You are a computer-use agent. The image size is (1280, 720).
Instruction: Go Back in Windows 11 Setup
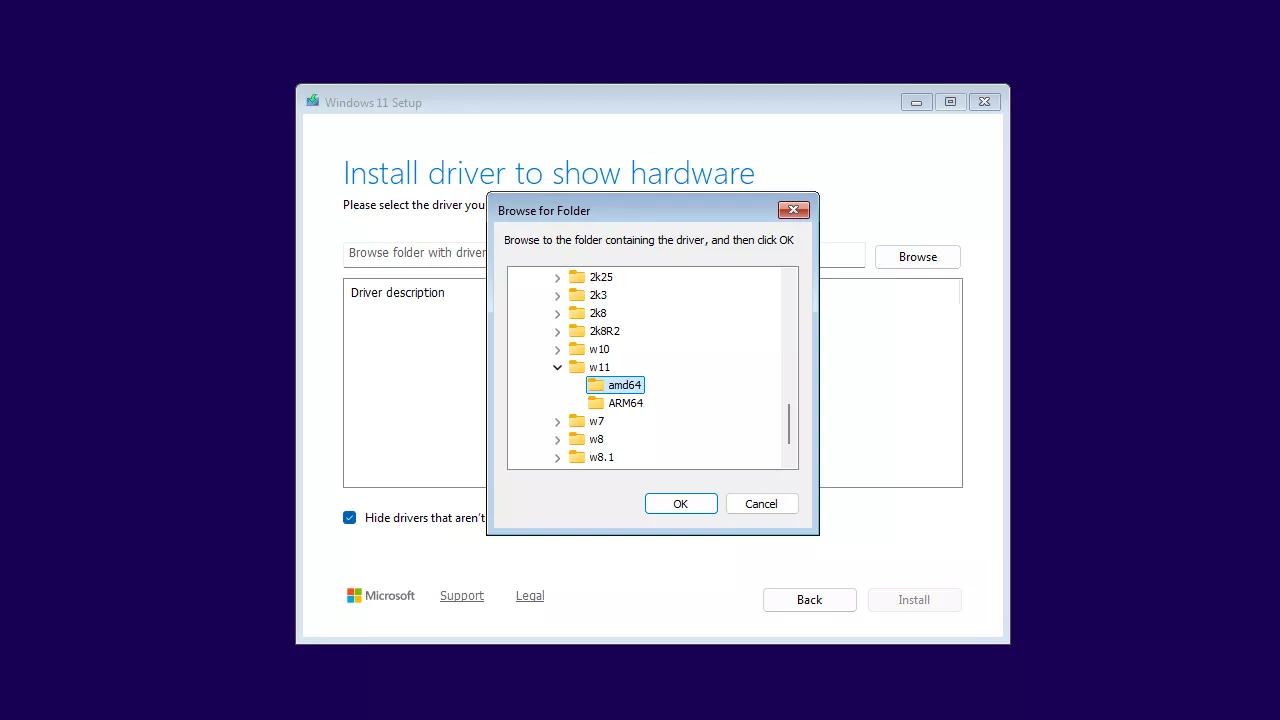[810, 600]
